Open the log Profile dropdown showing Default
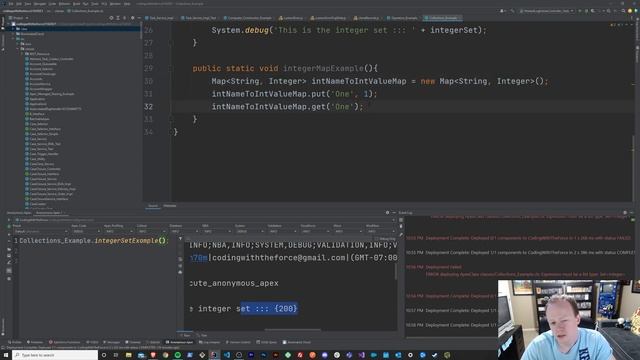640x360 pixels. pyautogui.click(x=40, y=231)
